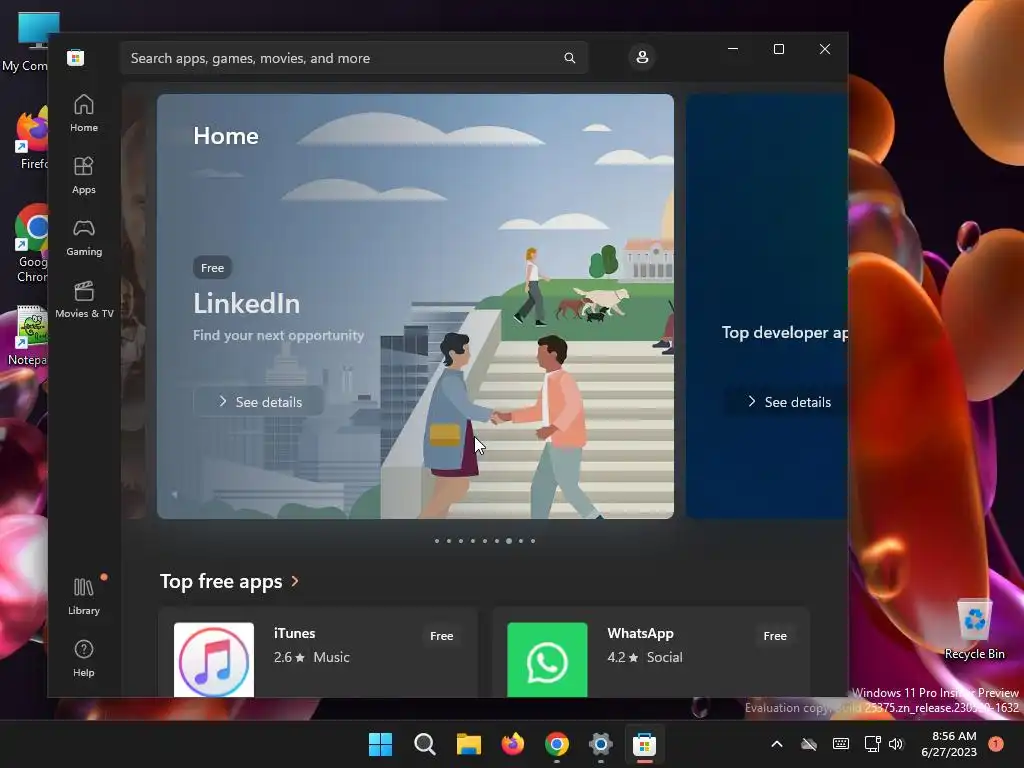Open the Windows Start button
Viewport: 1024px width, 768px height.
coord(380,744)
